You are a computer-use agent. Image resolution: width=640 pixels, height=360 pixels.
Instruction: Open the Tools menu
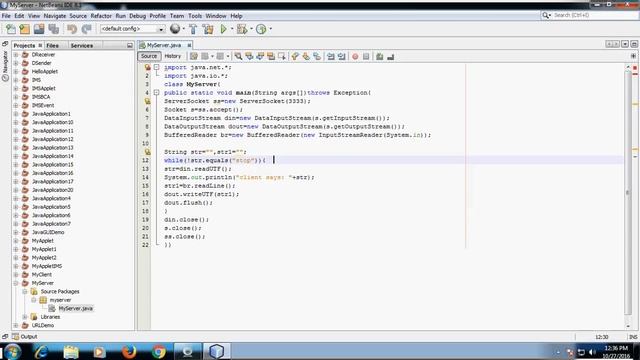pos(195,16)
